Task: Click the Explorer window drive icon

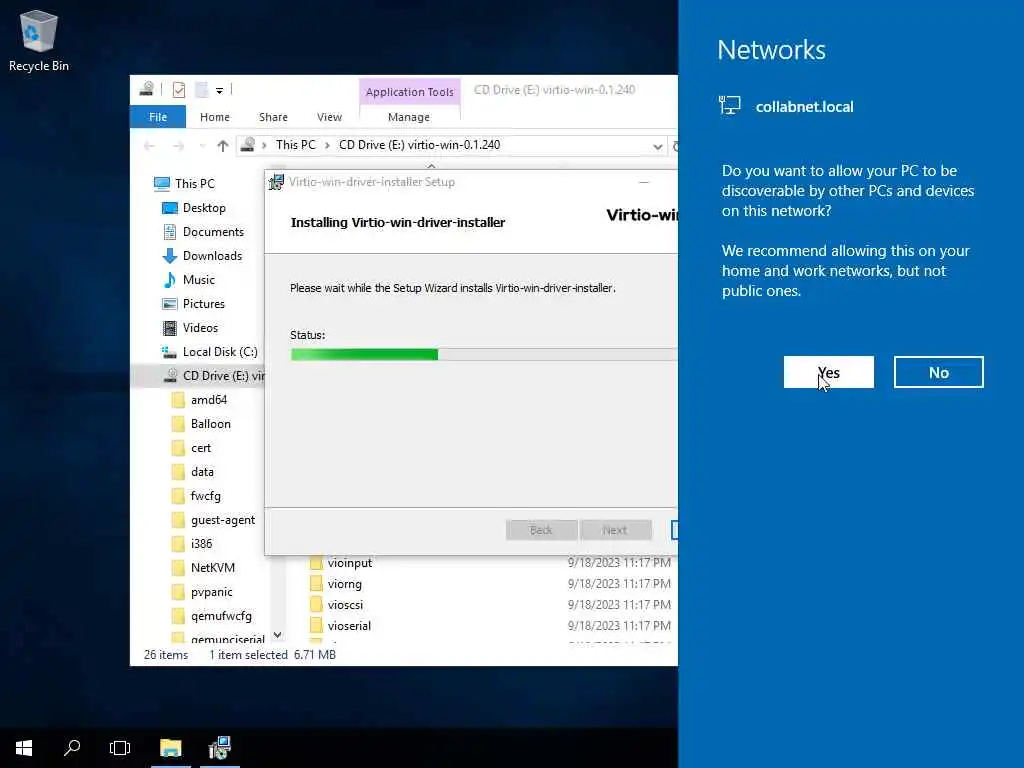Action: click(147, 89)
